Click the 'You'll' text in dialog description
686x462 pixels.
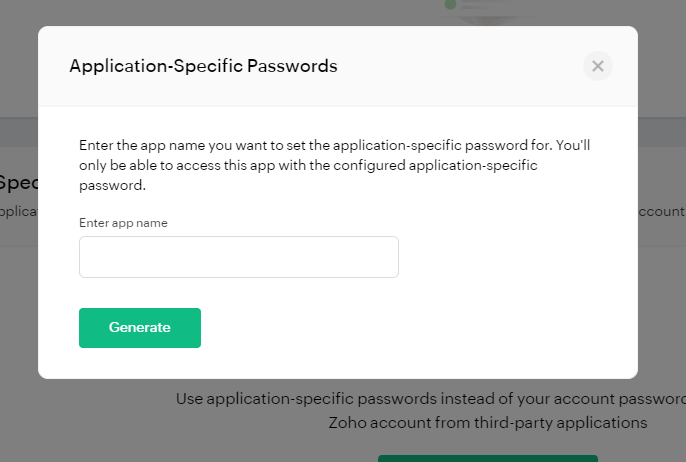[573, 145]
